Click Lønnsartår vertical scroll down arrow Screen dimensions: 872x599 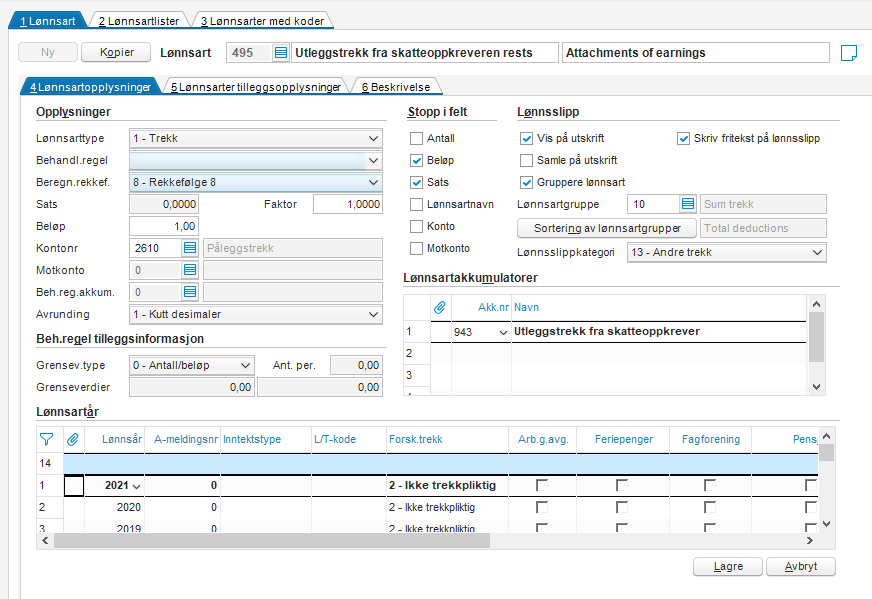[826, 523]
